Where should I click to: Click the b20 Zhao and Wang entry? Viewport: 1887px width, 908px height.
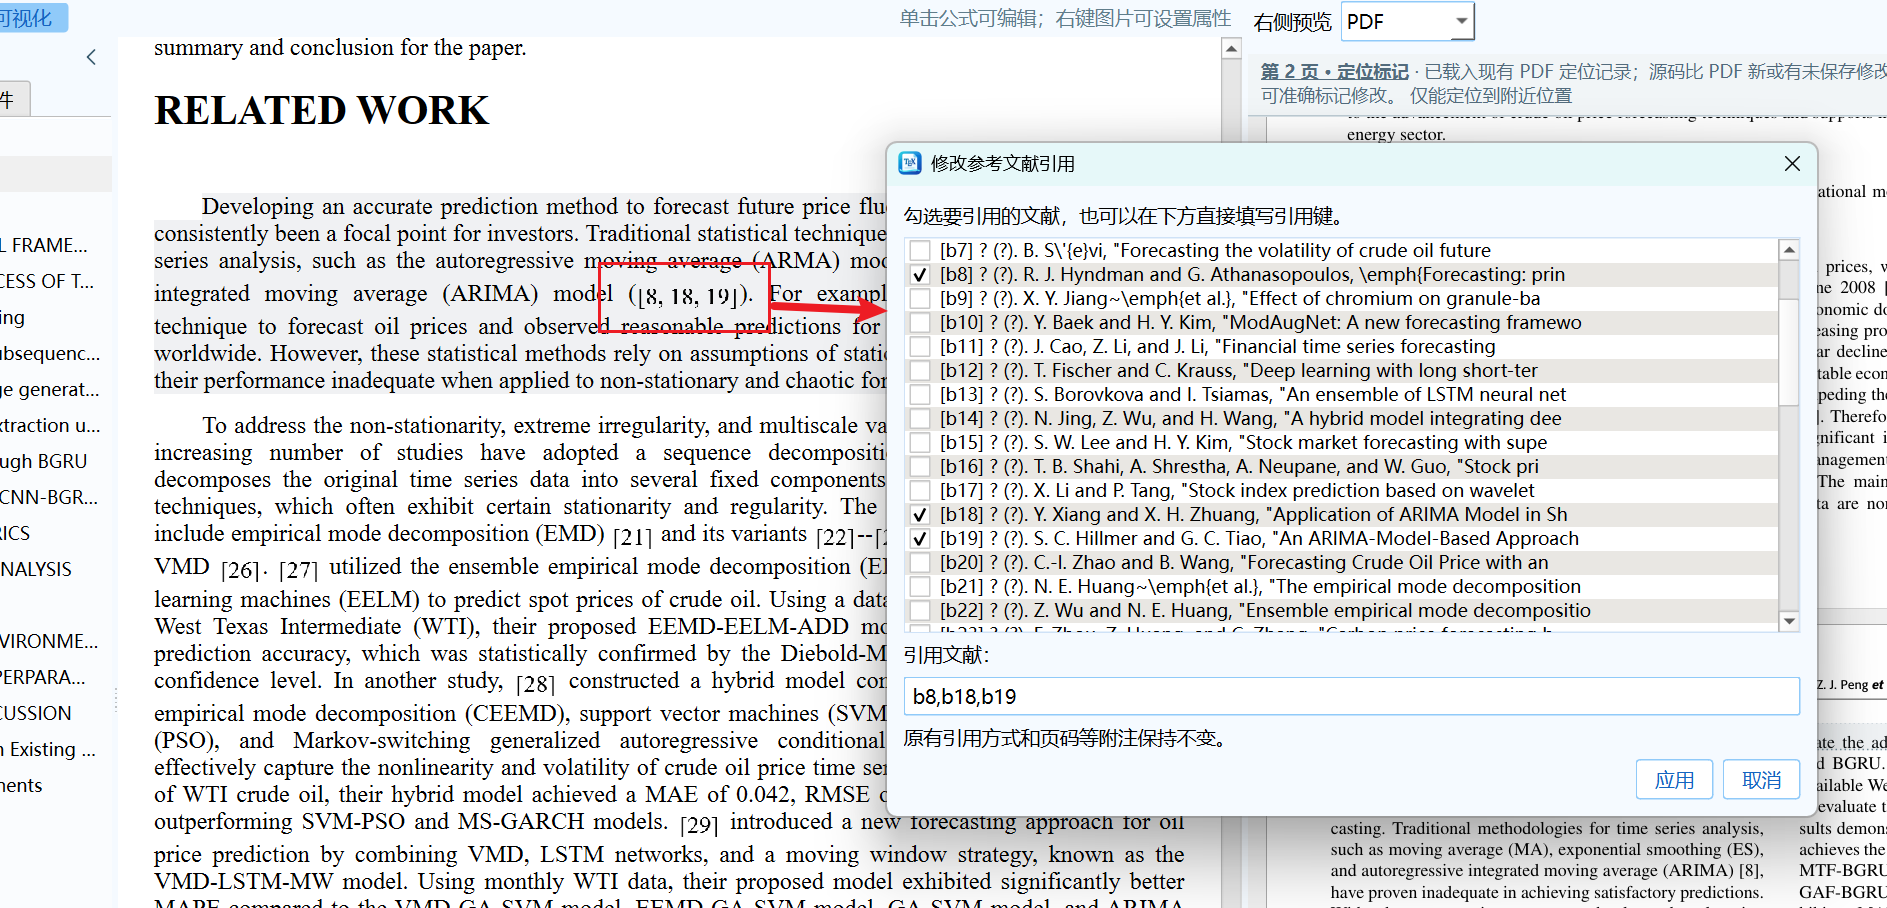[x=1244, y=562]
